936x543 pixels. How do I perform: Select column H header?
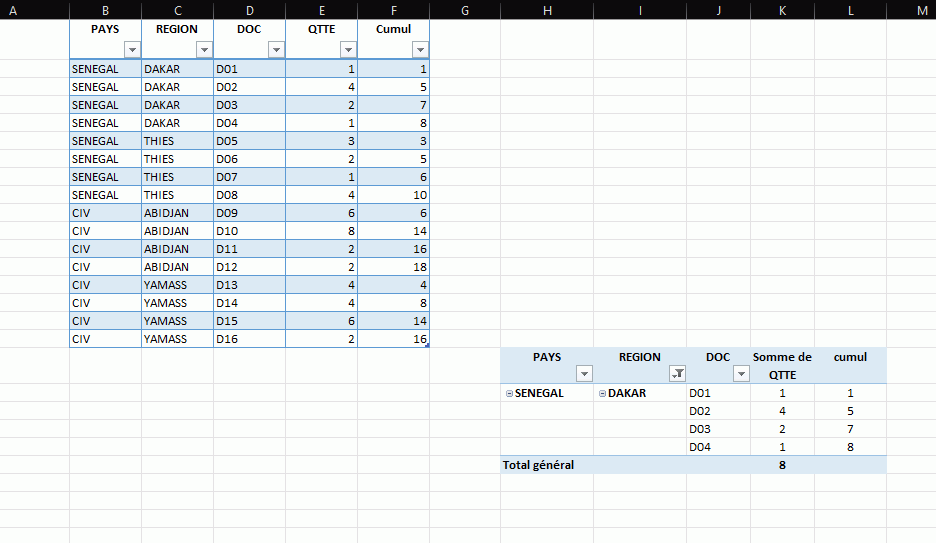click(x=547, y=10)
